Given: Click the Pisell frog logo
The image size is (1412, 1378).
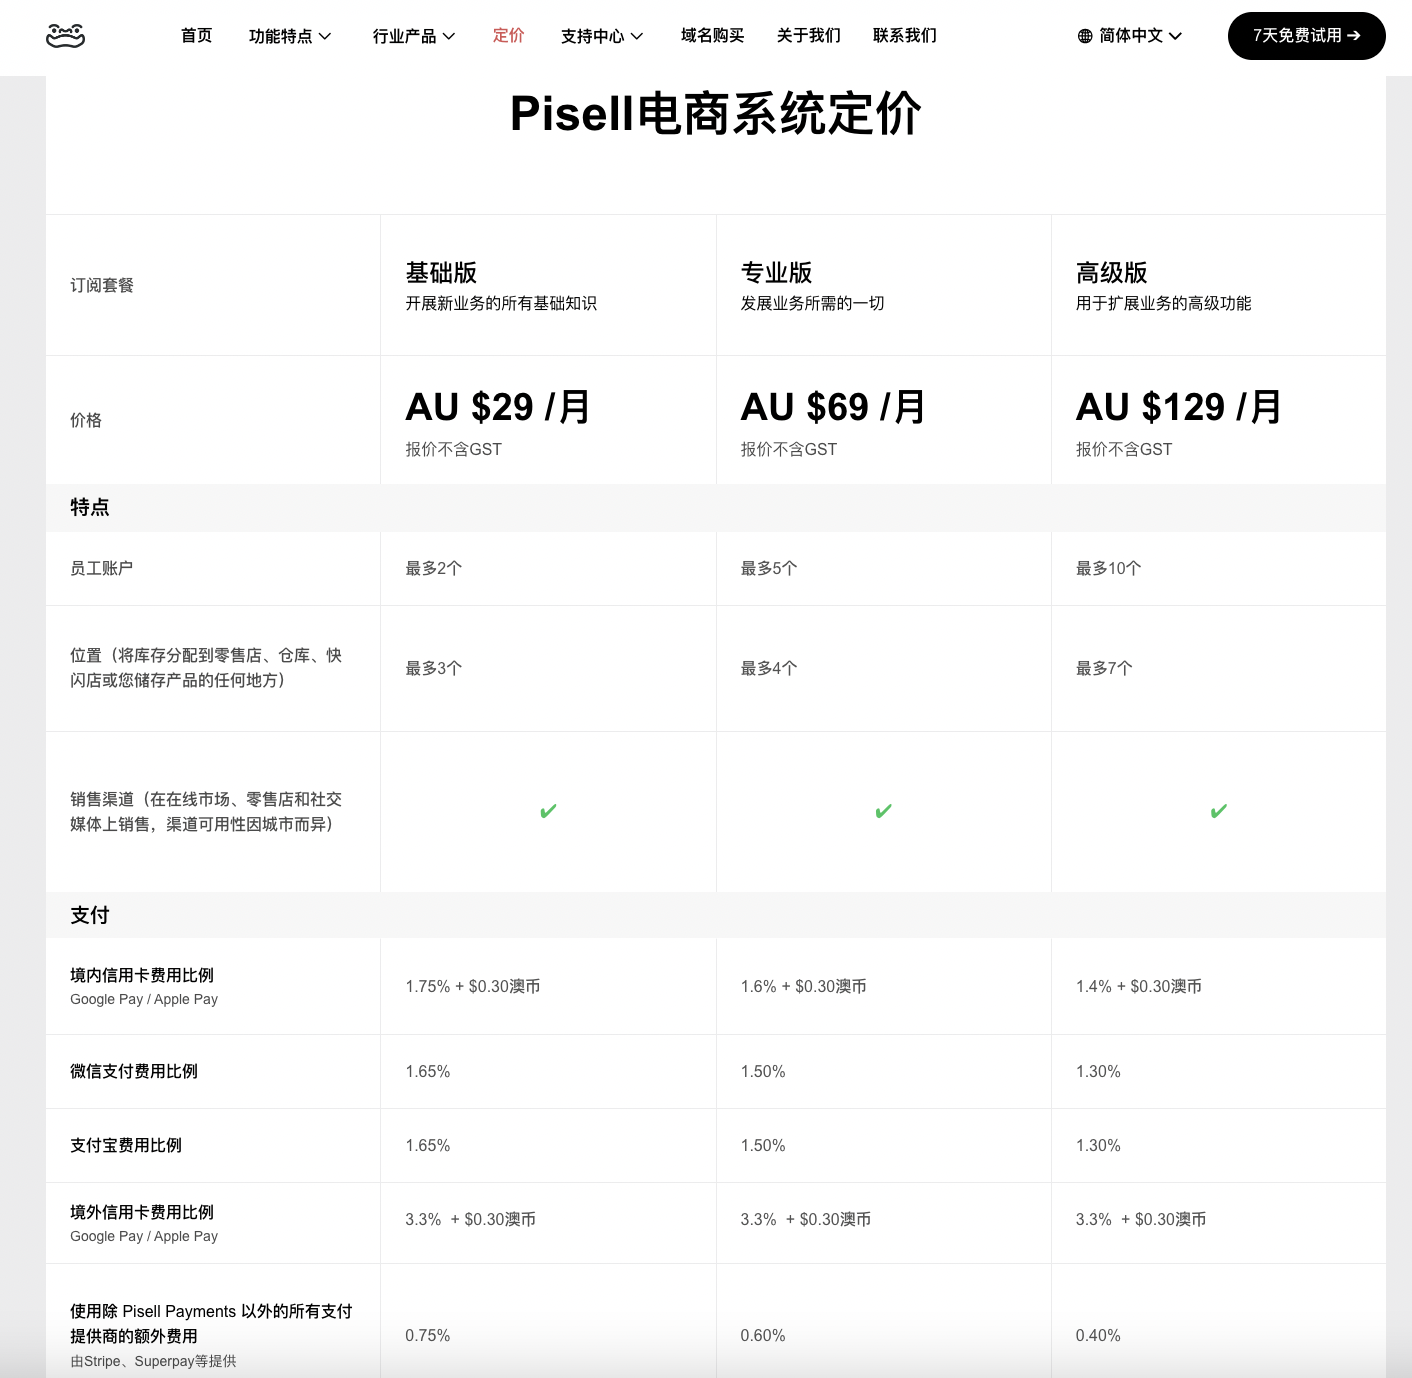Looking at the screenshot, I should click(x=66, y=36).
